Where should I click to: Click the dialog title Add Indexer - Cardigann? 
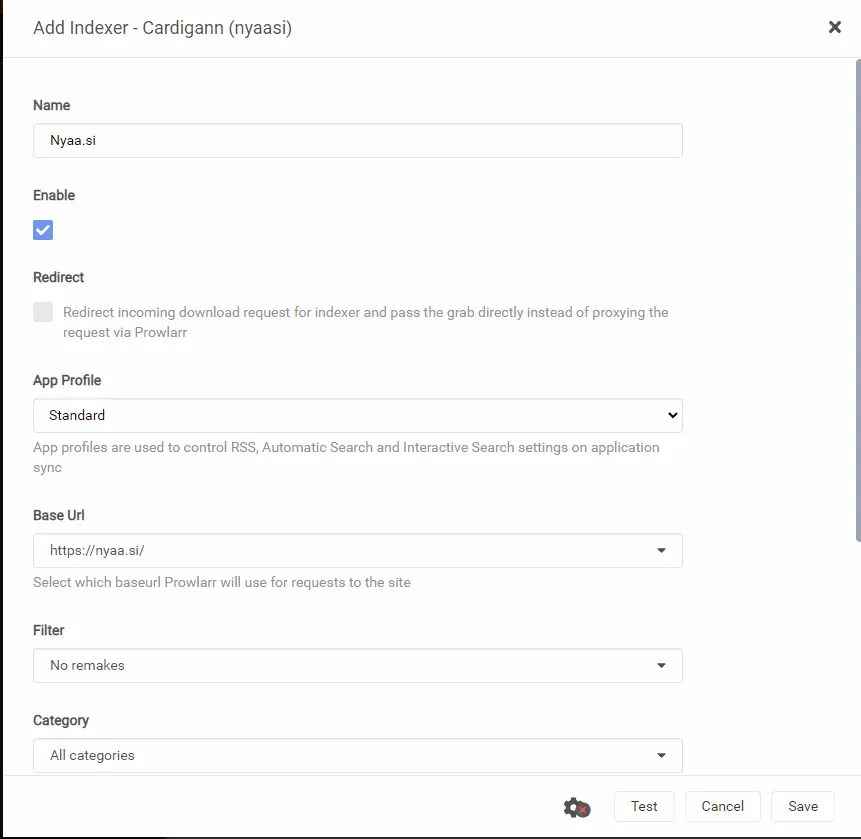tap(162, 28)
